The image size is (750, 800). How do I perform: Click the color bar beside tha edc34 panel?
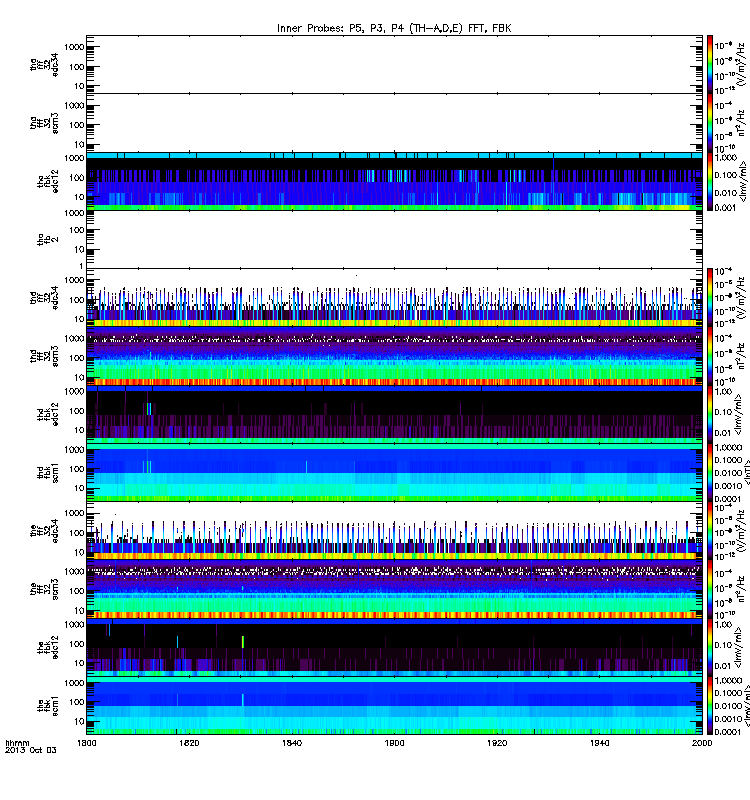[710, 64]
